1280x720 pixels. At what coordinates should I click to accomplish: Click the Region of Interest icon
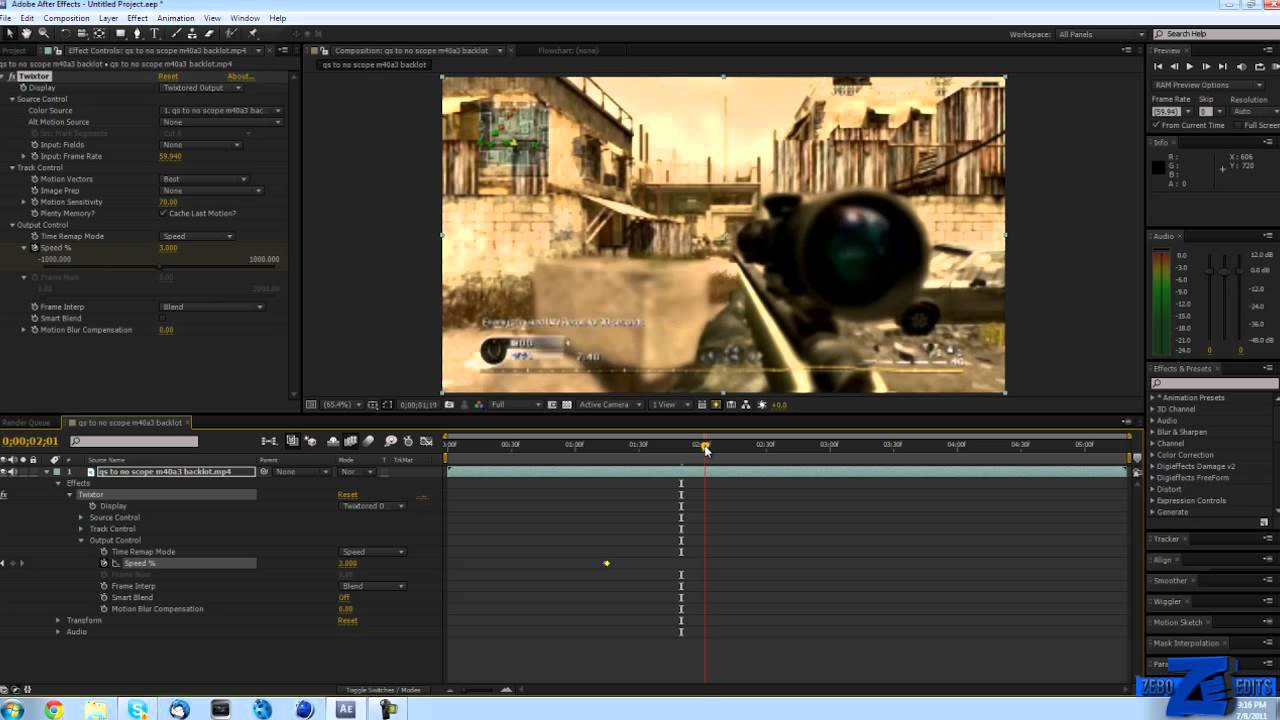click(552, 405)
